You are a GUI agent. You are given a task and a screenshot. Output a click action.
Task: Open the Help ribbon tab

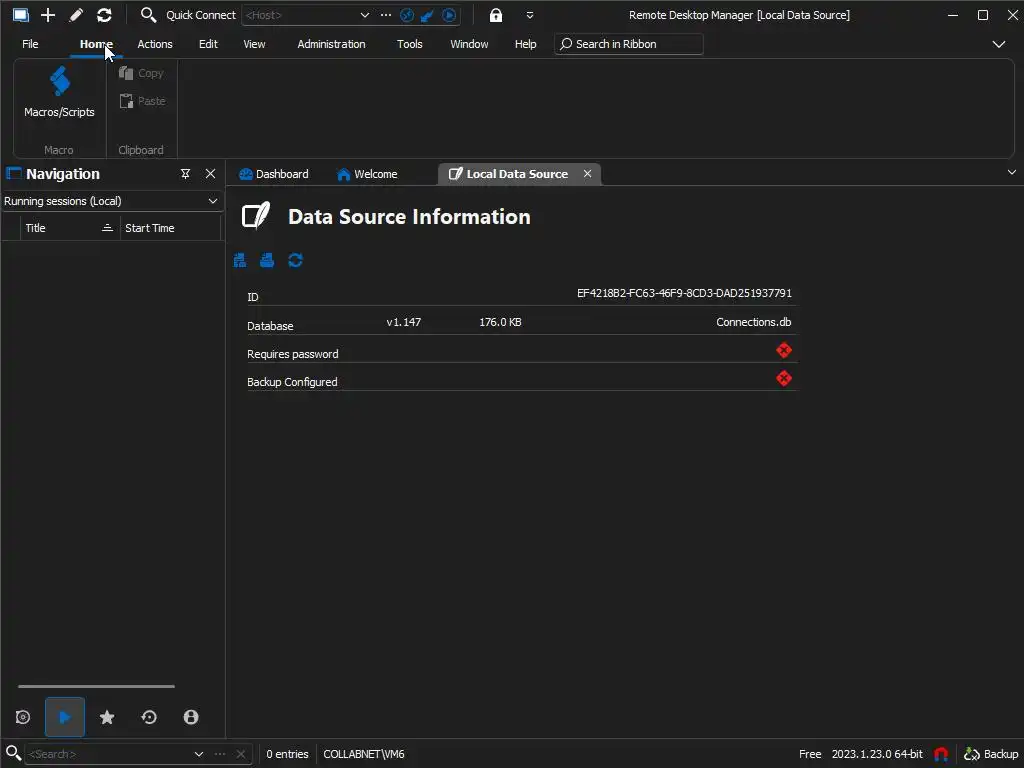525,44
